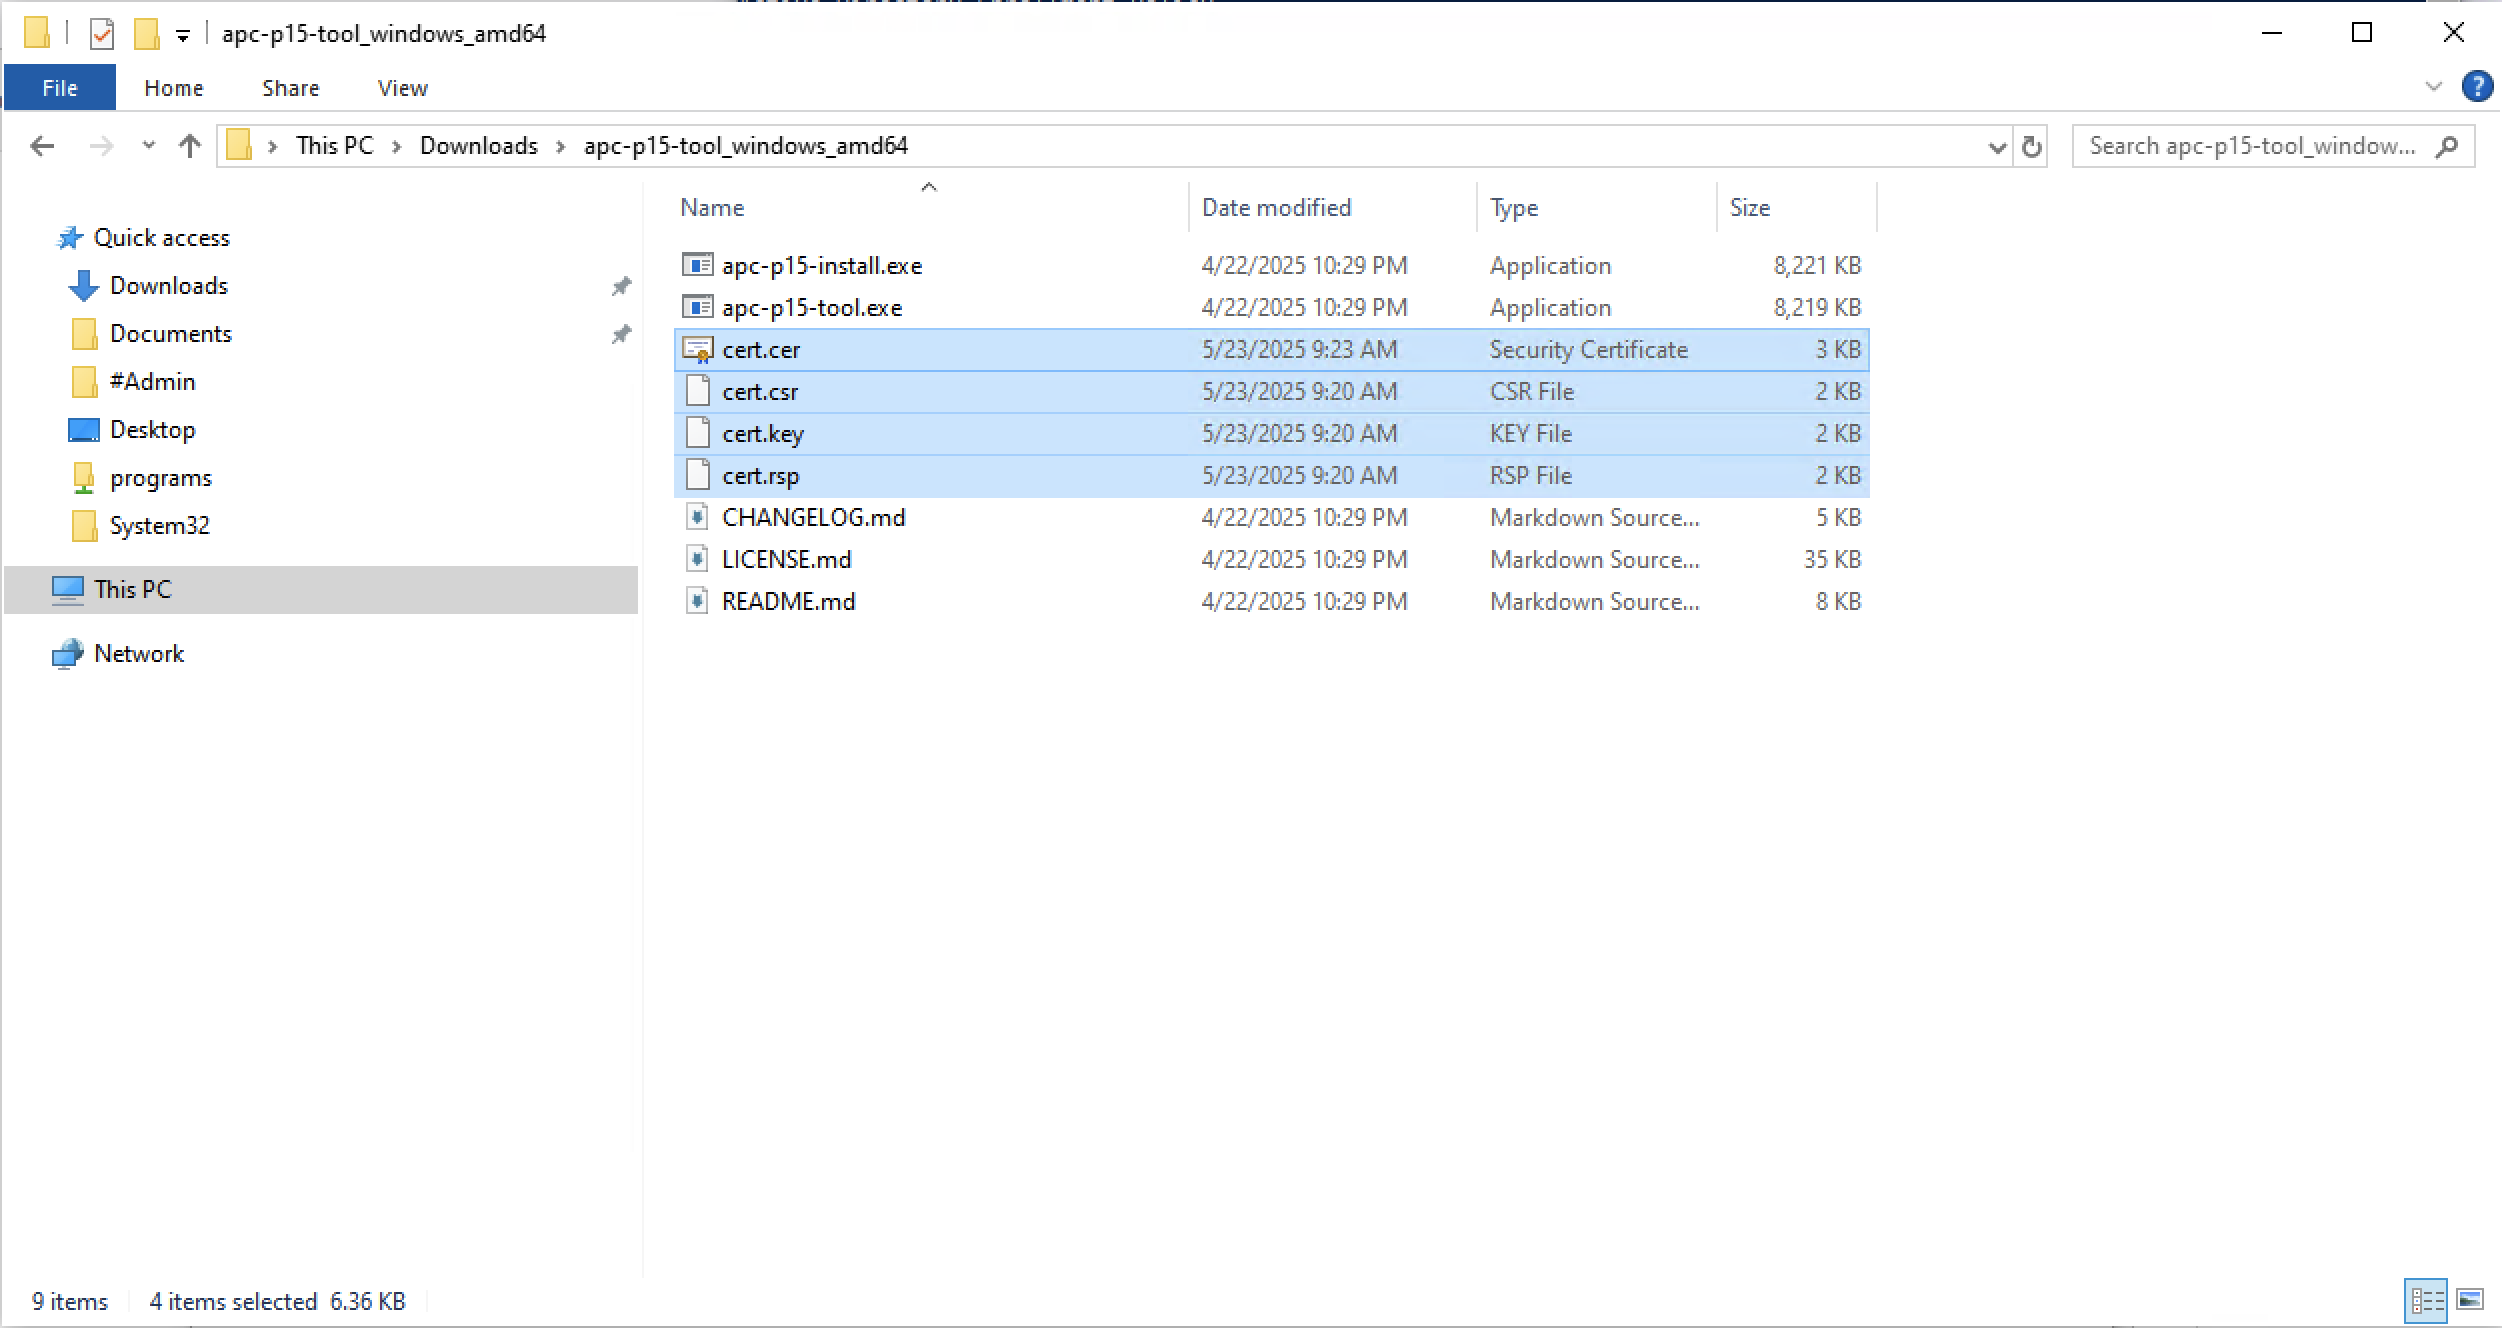Sort by Name column header
The image size is (2502, 1328).
pyautogui.click(x=931, y=207)
